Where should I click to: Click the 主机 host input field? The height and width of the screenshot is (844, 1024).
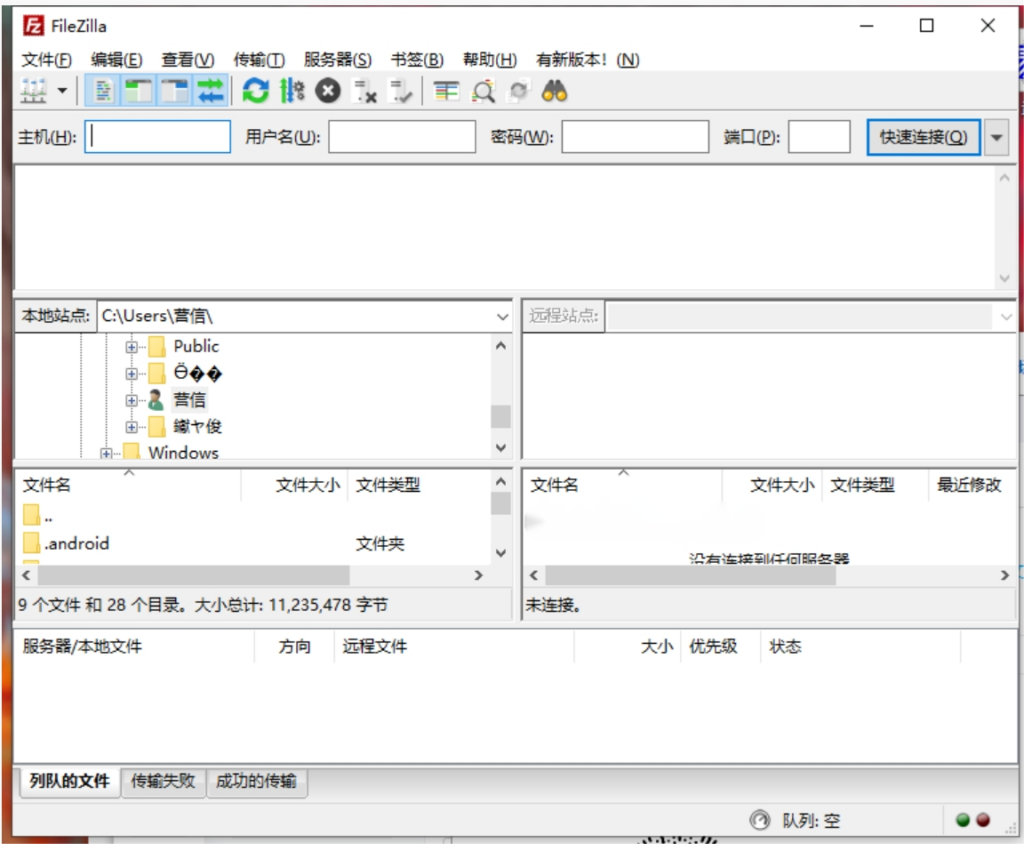point(158,137)
